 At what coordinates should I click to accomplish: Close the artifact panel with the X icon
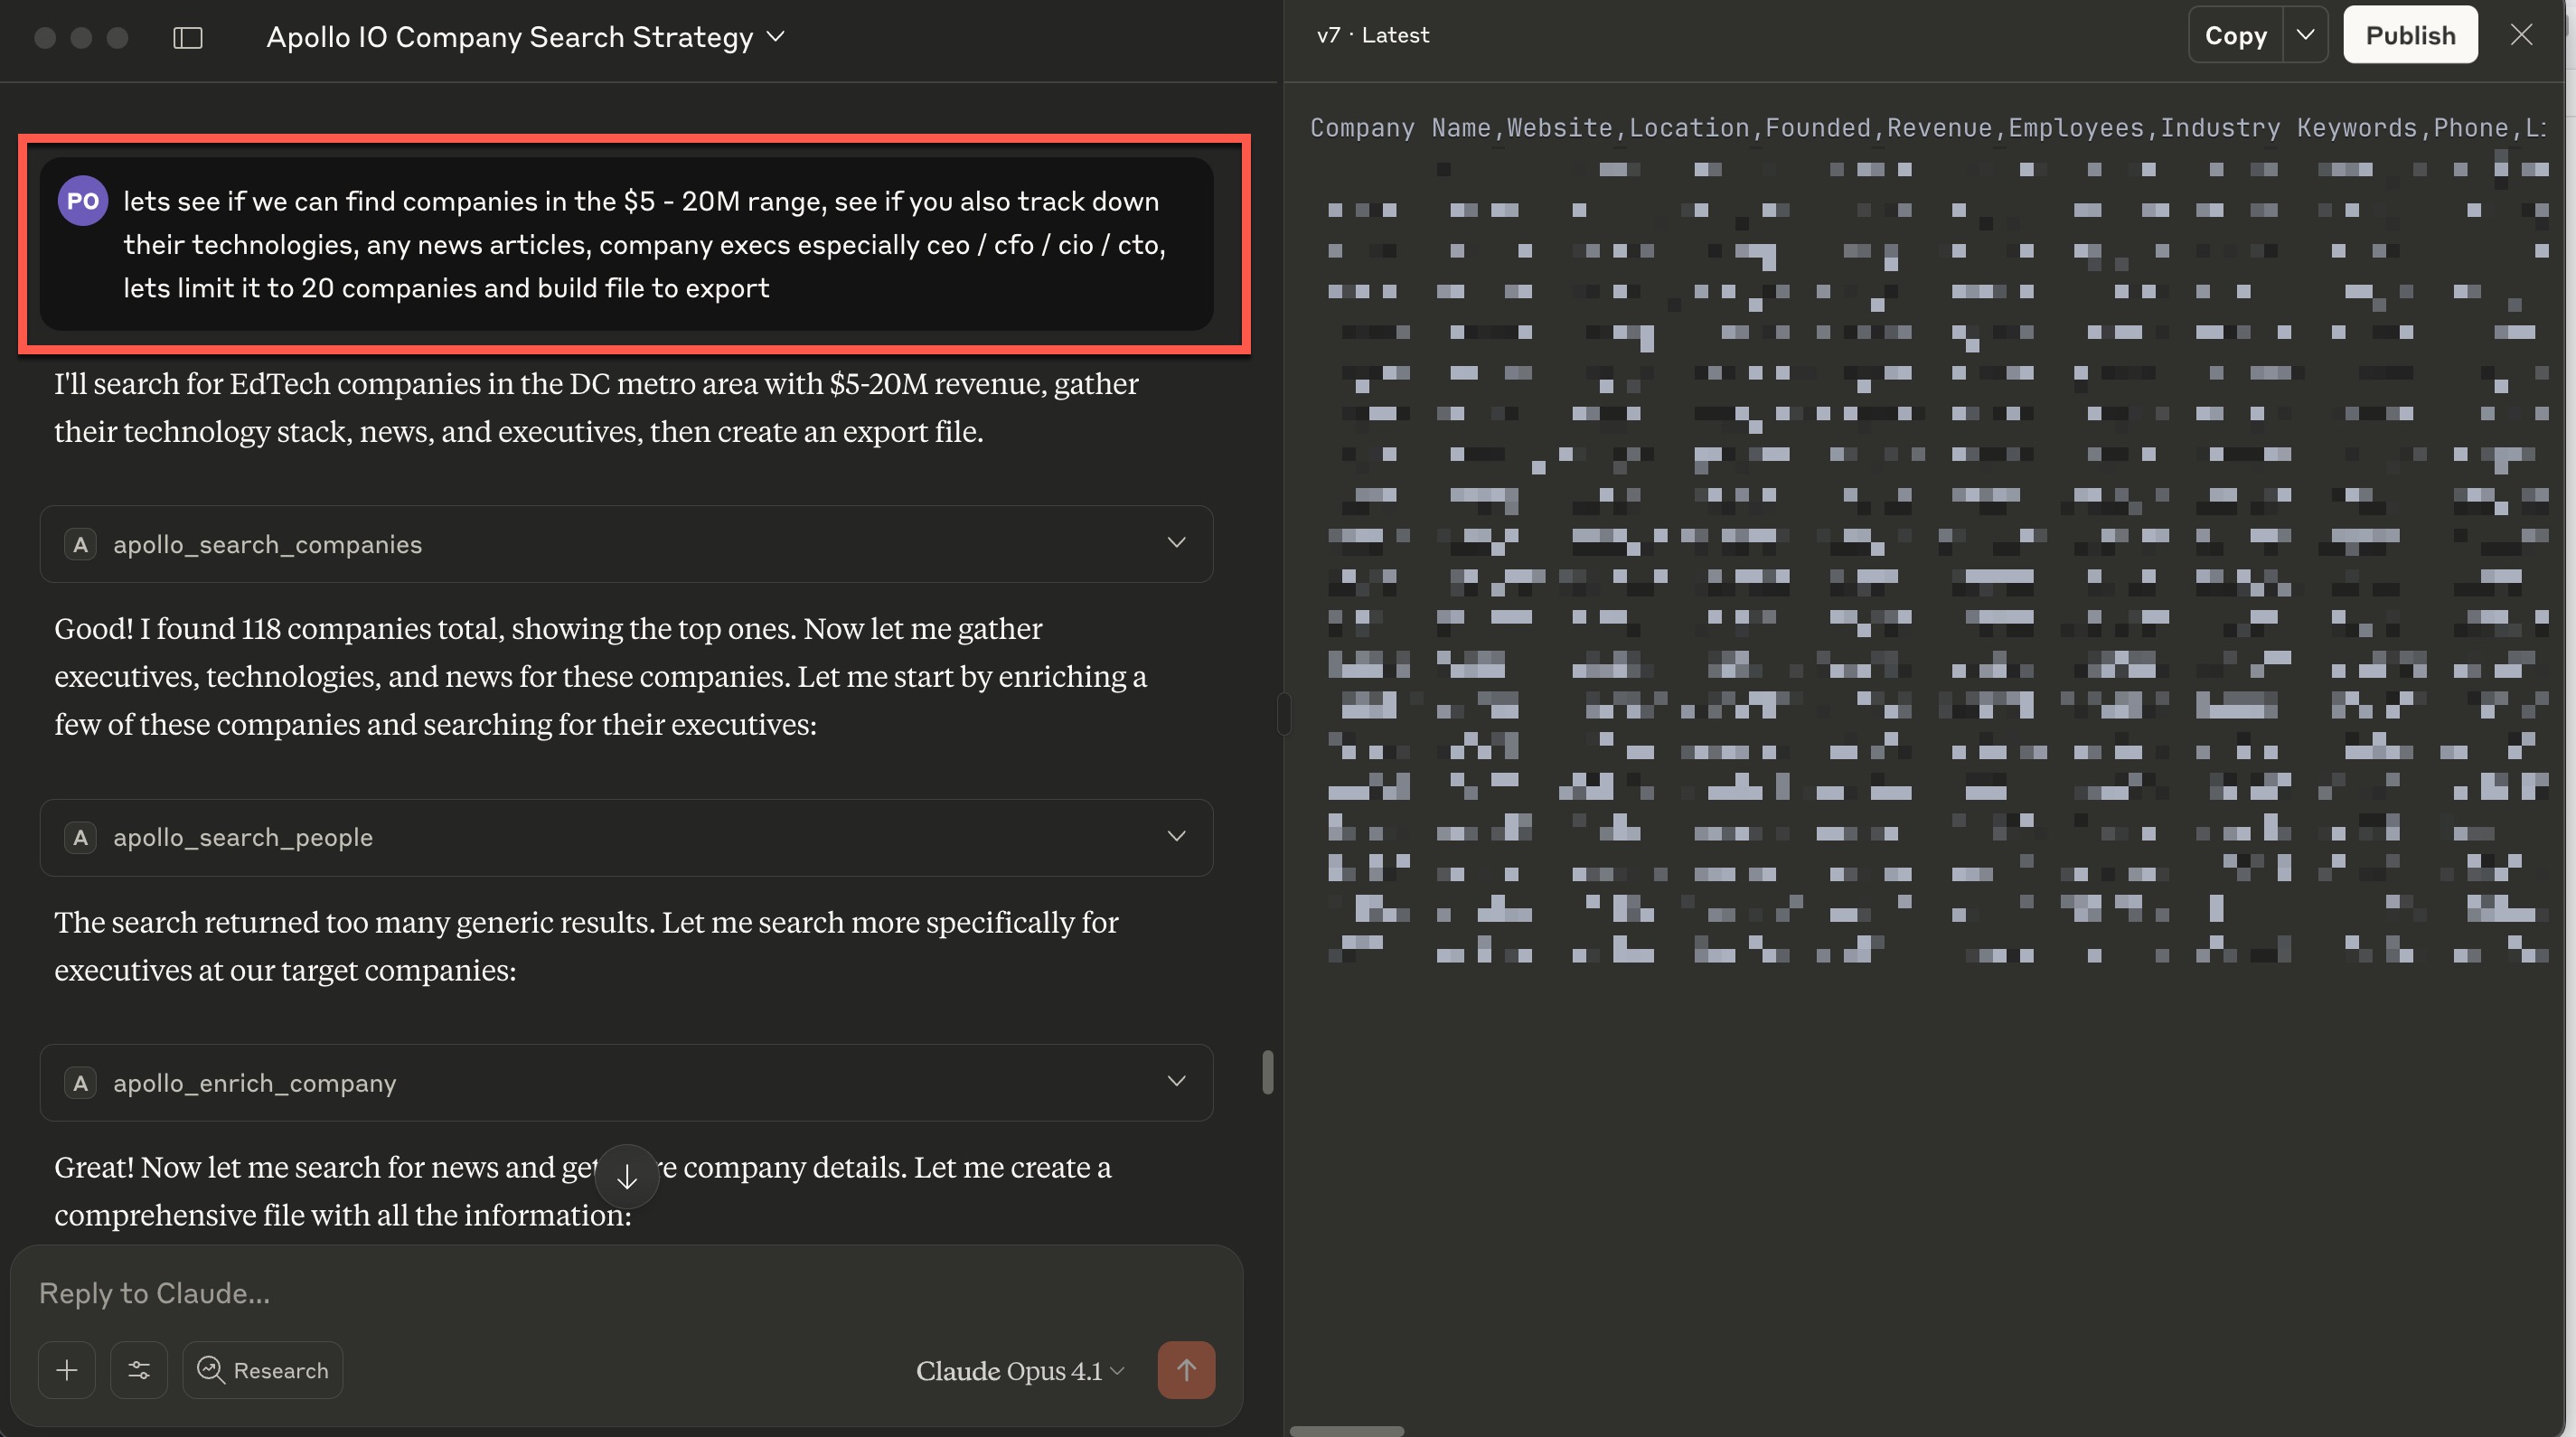[x=2523, y=34]
